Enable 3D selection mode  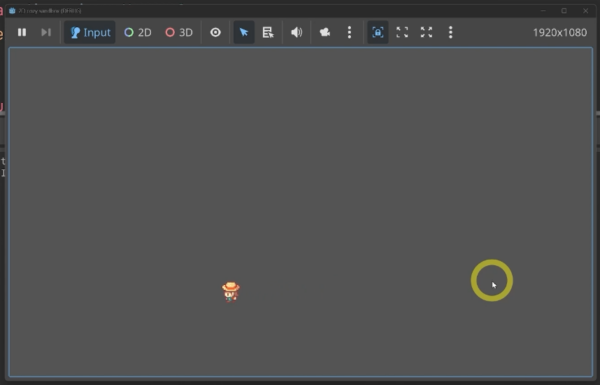point(179,33)
